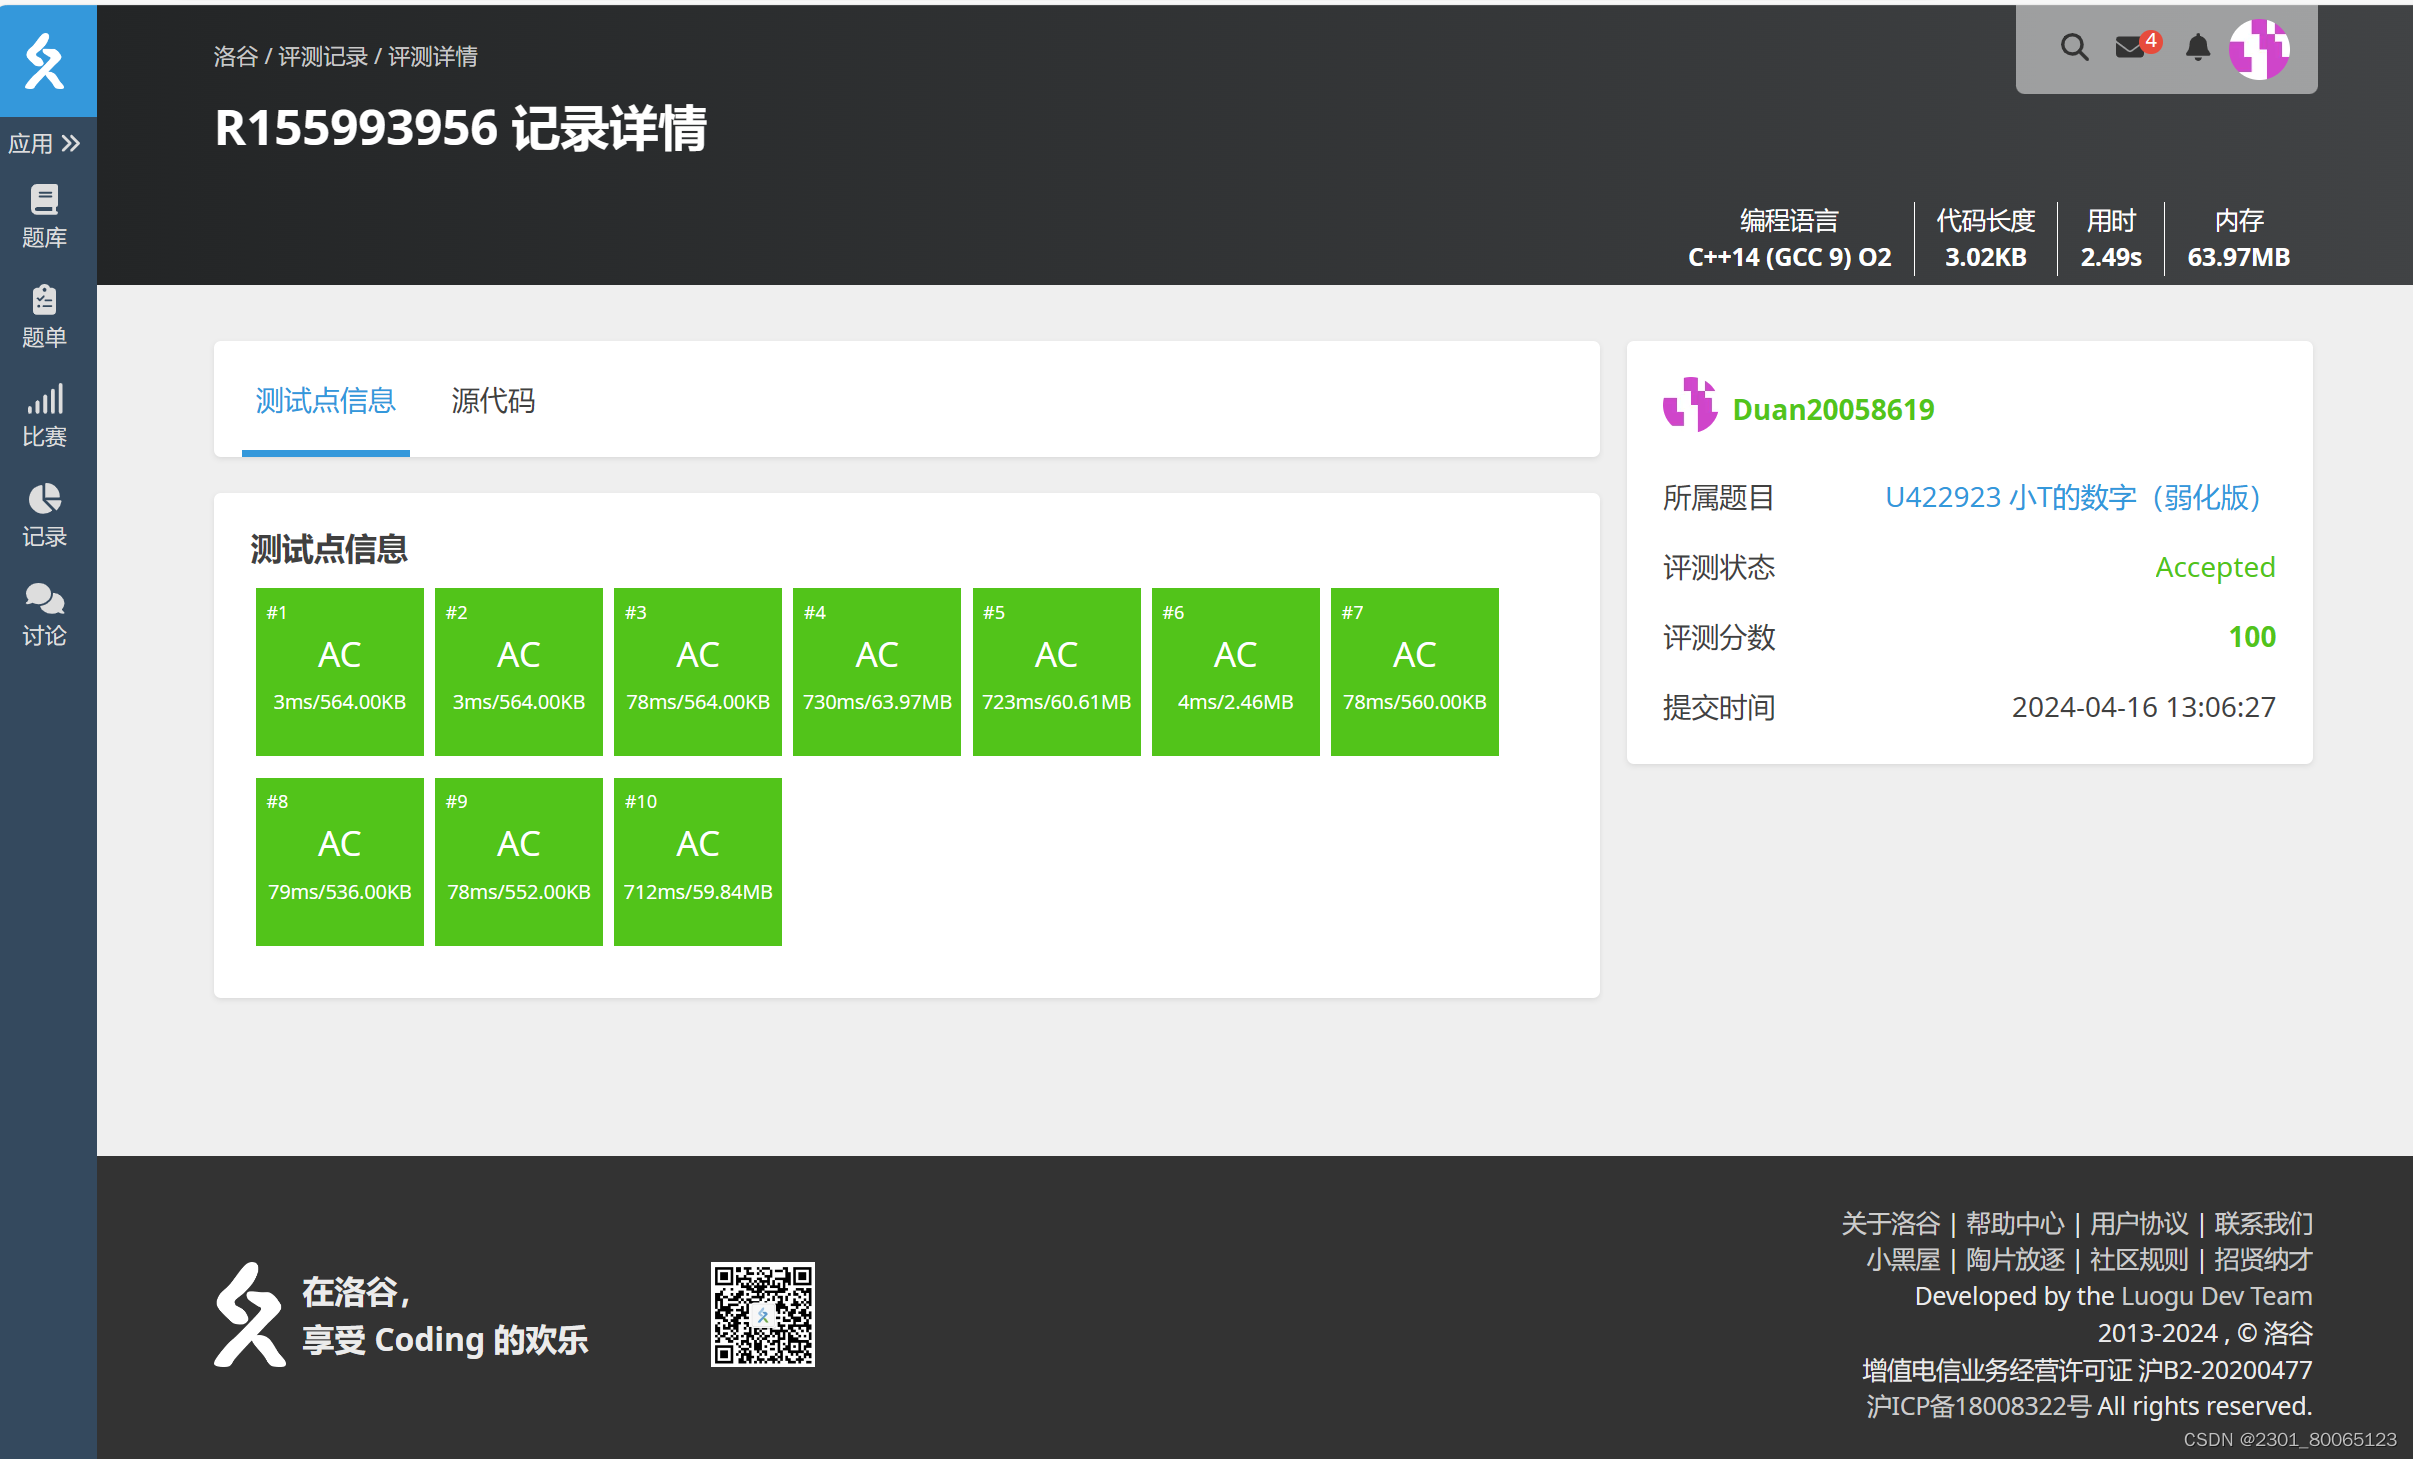Select test point #8 79ms block
The width and height of the screenshot is (2413, 1459).
pyautogui.click(x=340, y=861)
